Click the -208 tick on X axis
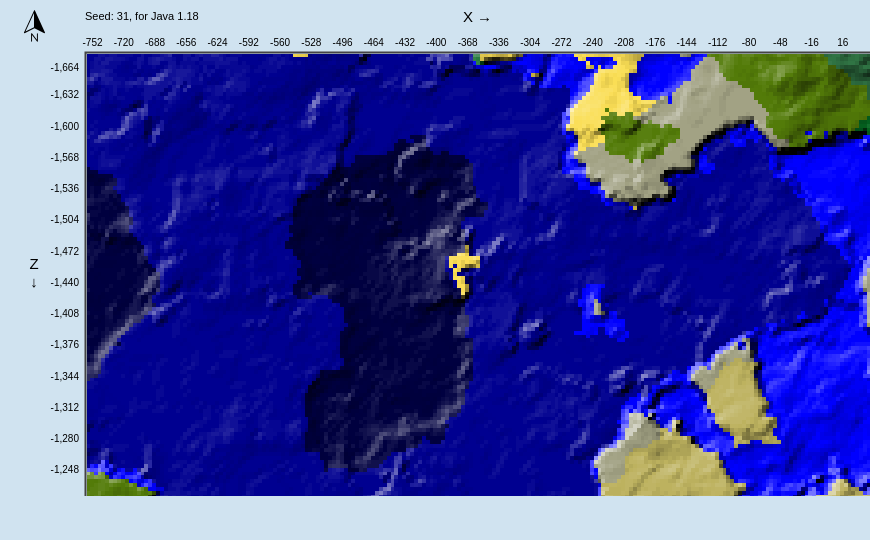Viewport: 870px width, 540px height. click(x=624, y=43)
